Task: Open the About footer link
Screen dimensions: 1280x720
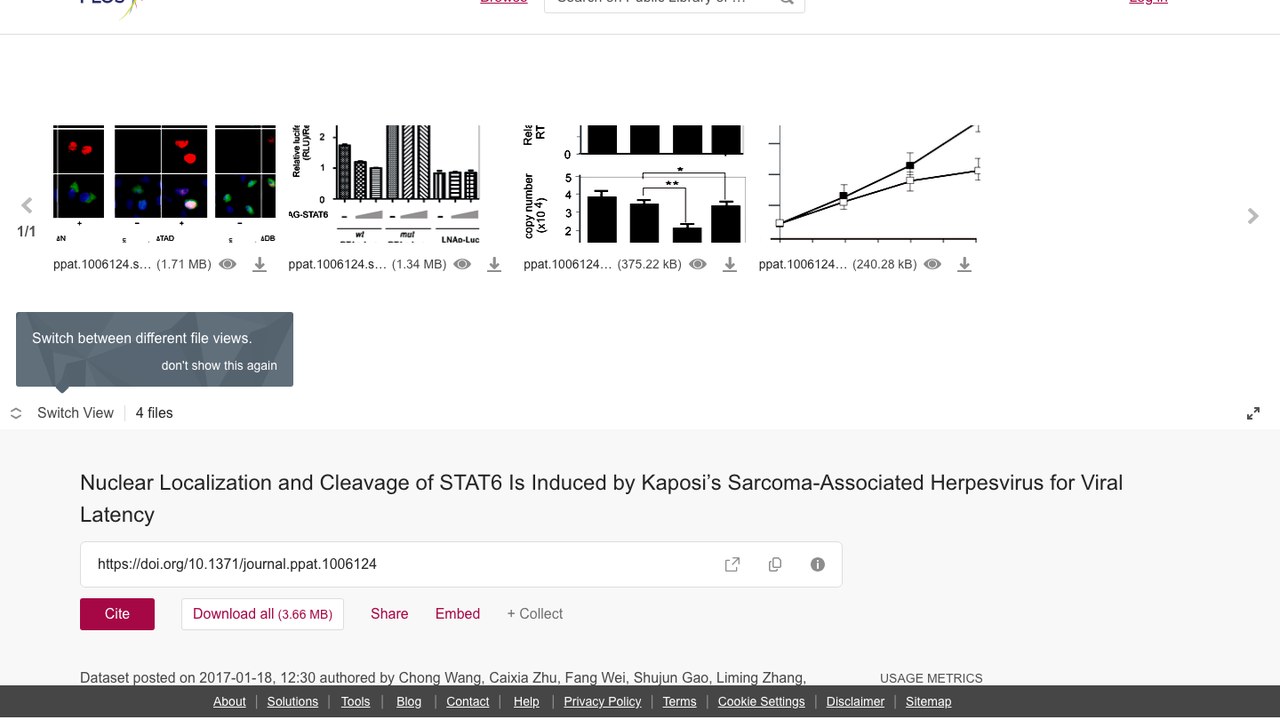Action: (x=229, y=702)
